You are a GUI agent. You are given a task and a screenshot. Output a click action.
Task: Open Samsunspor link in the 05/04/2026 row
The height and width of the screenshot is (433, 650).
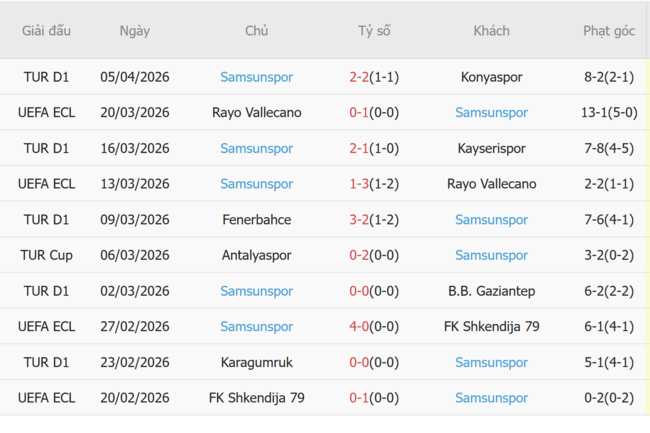pos(256,77)
